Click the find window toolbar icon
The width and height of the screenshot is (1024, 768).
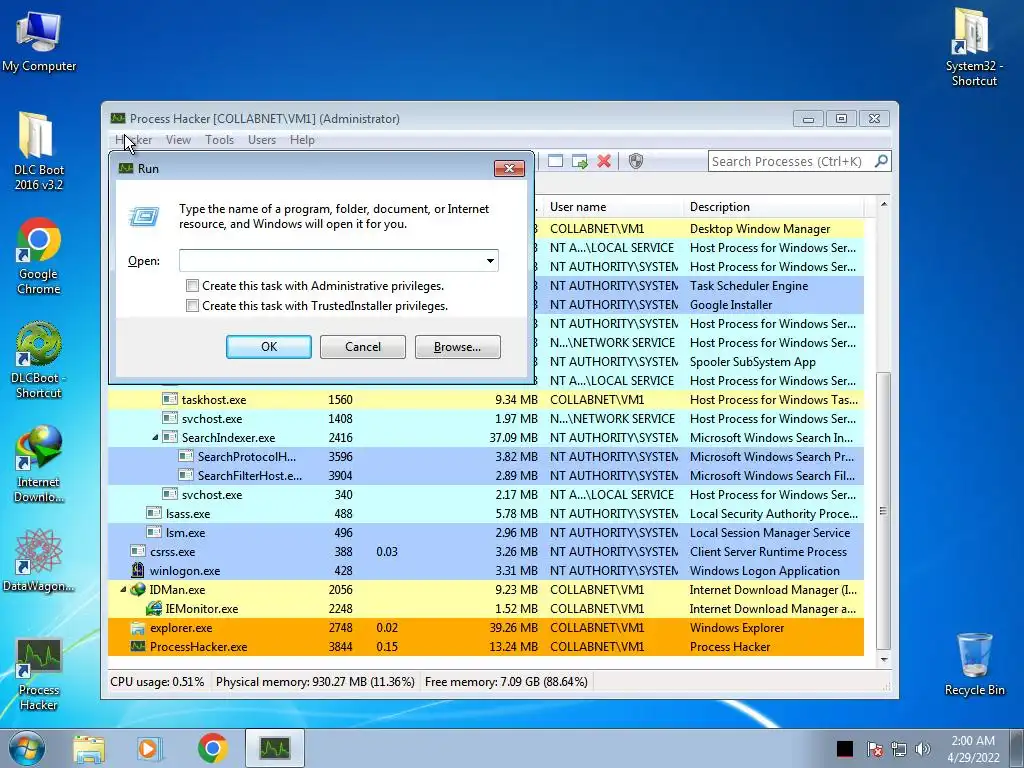click(555, 161)
